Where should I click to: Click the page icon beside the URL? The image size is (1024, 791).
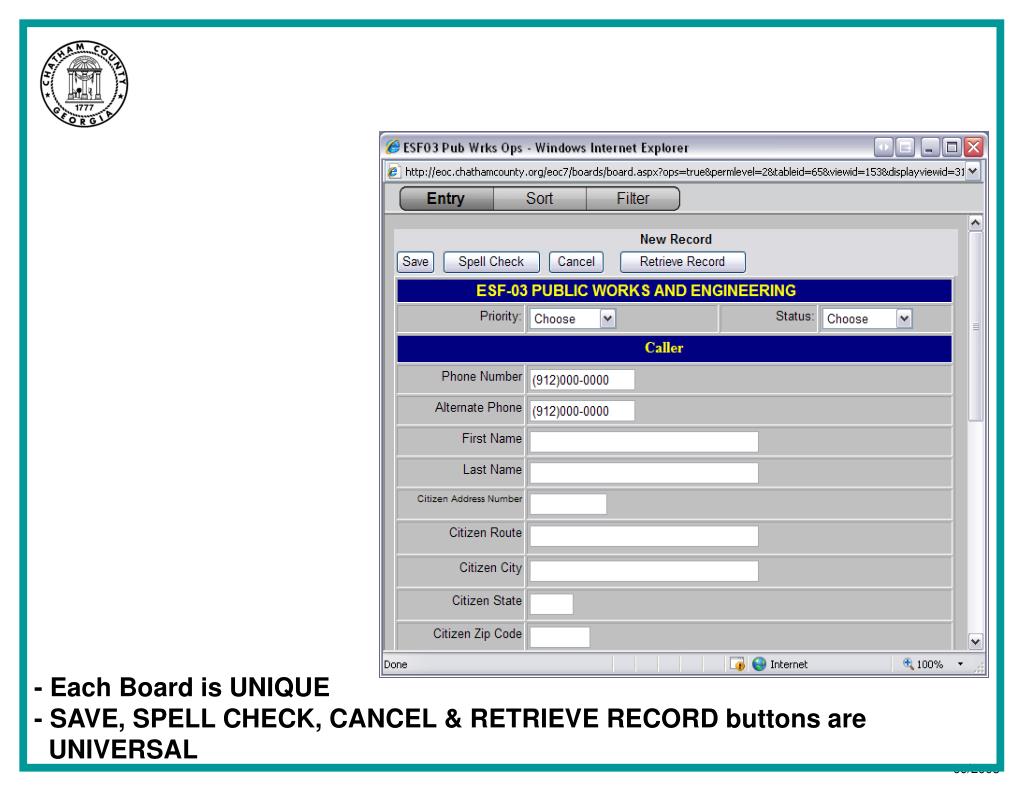(393, 172)
